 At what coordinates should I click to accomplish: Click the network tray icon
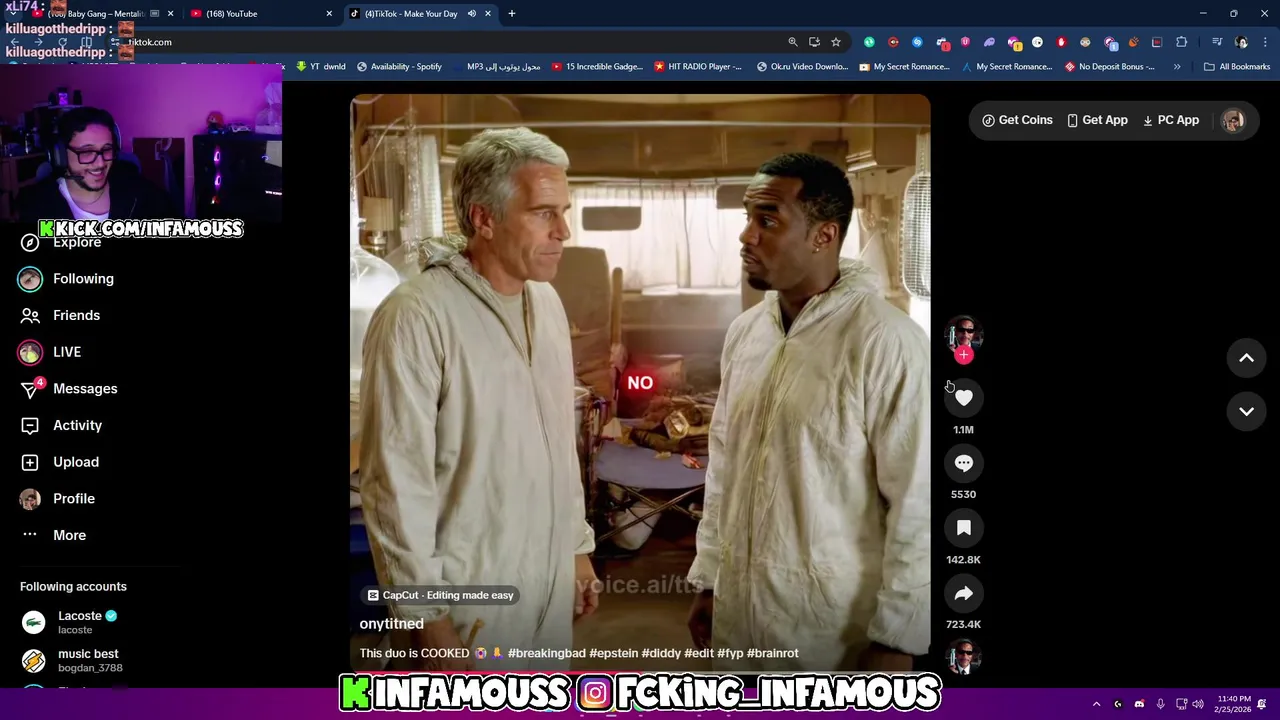[1181, 704]
